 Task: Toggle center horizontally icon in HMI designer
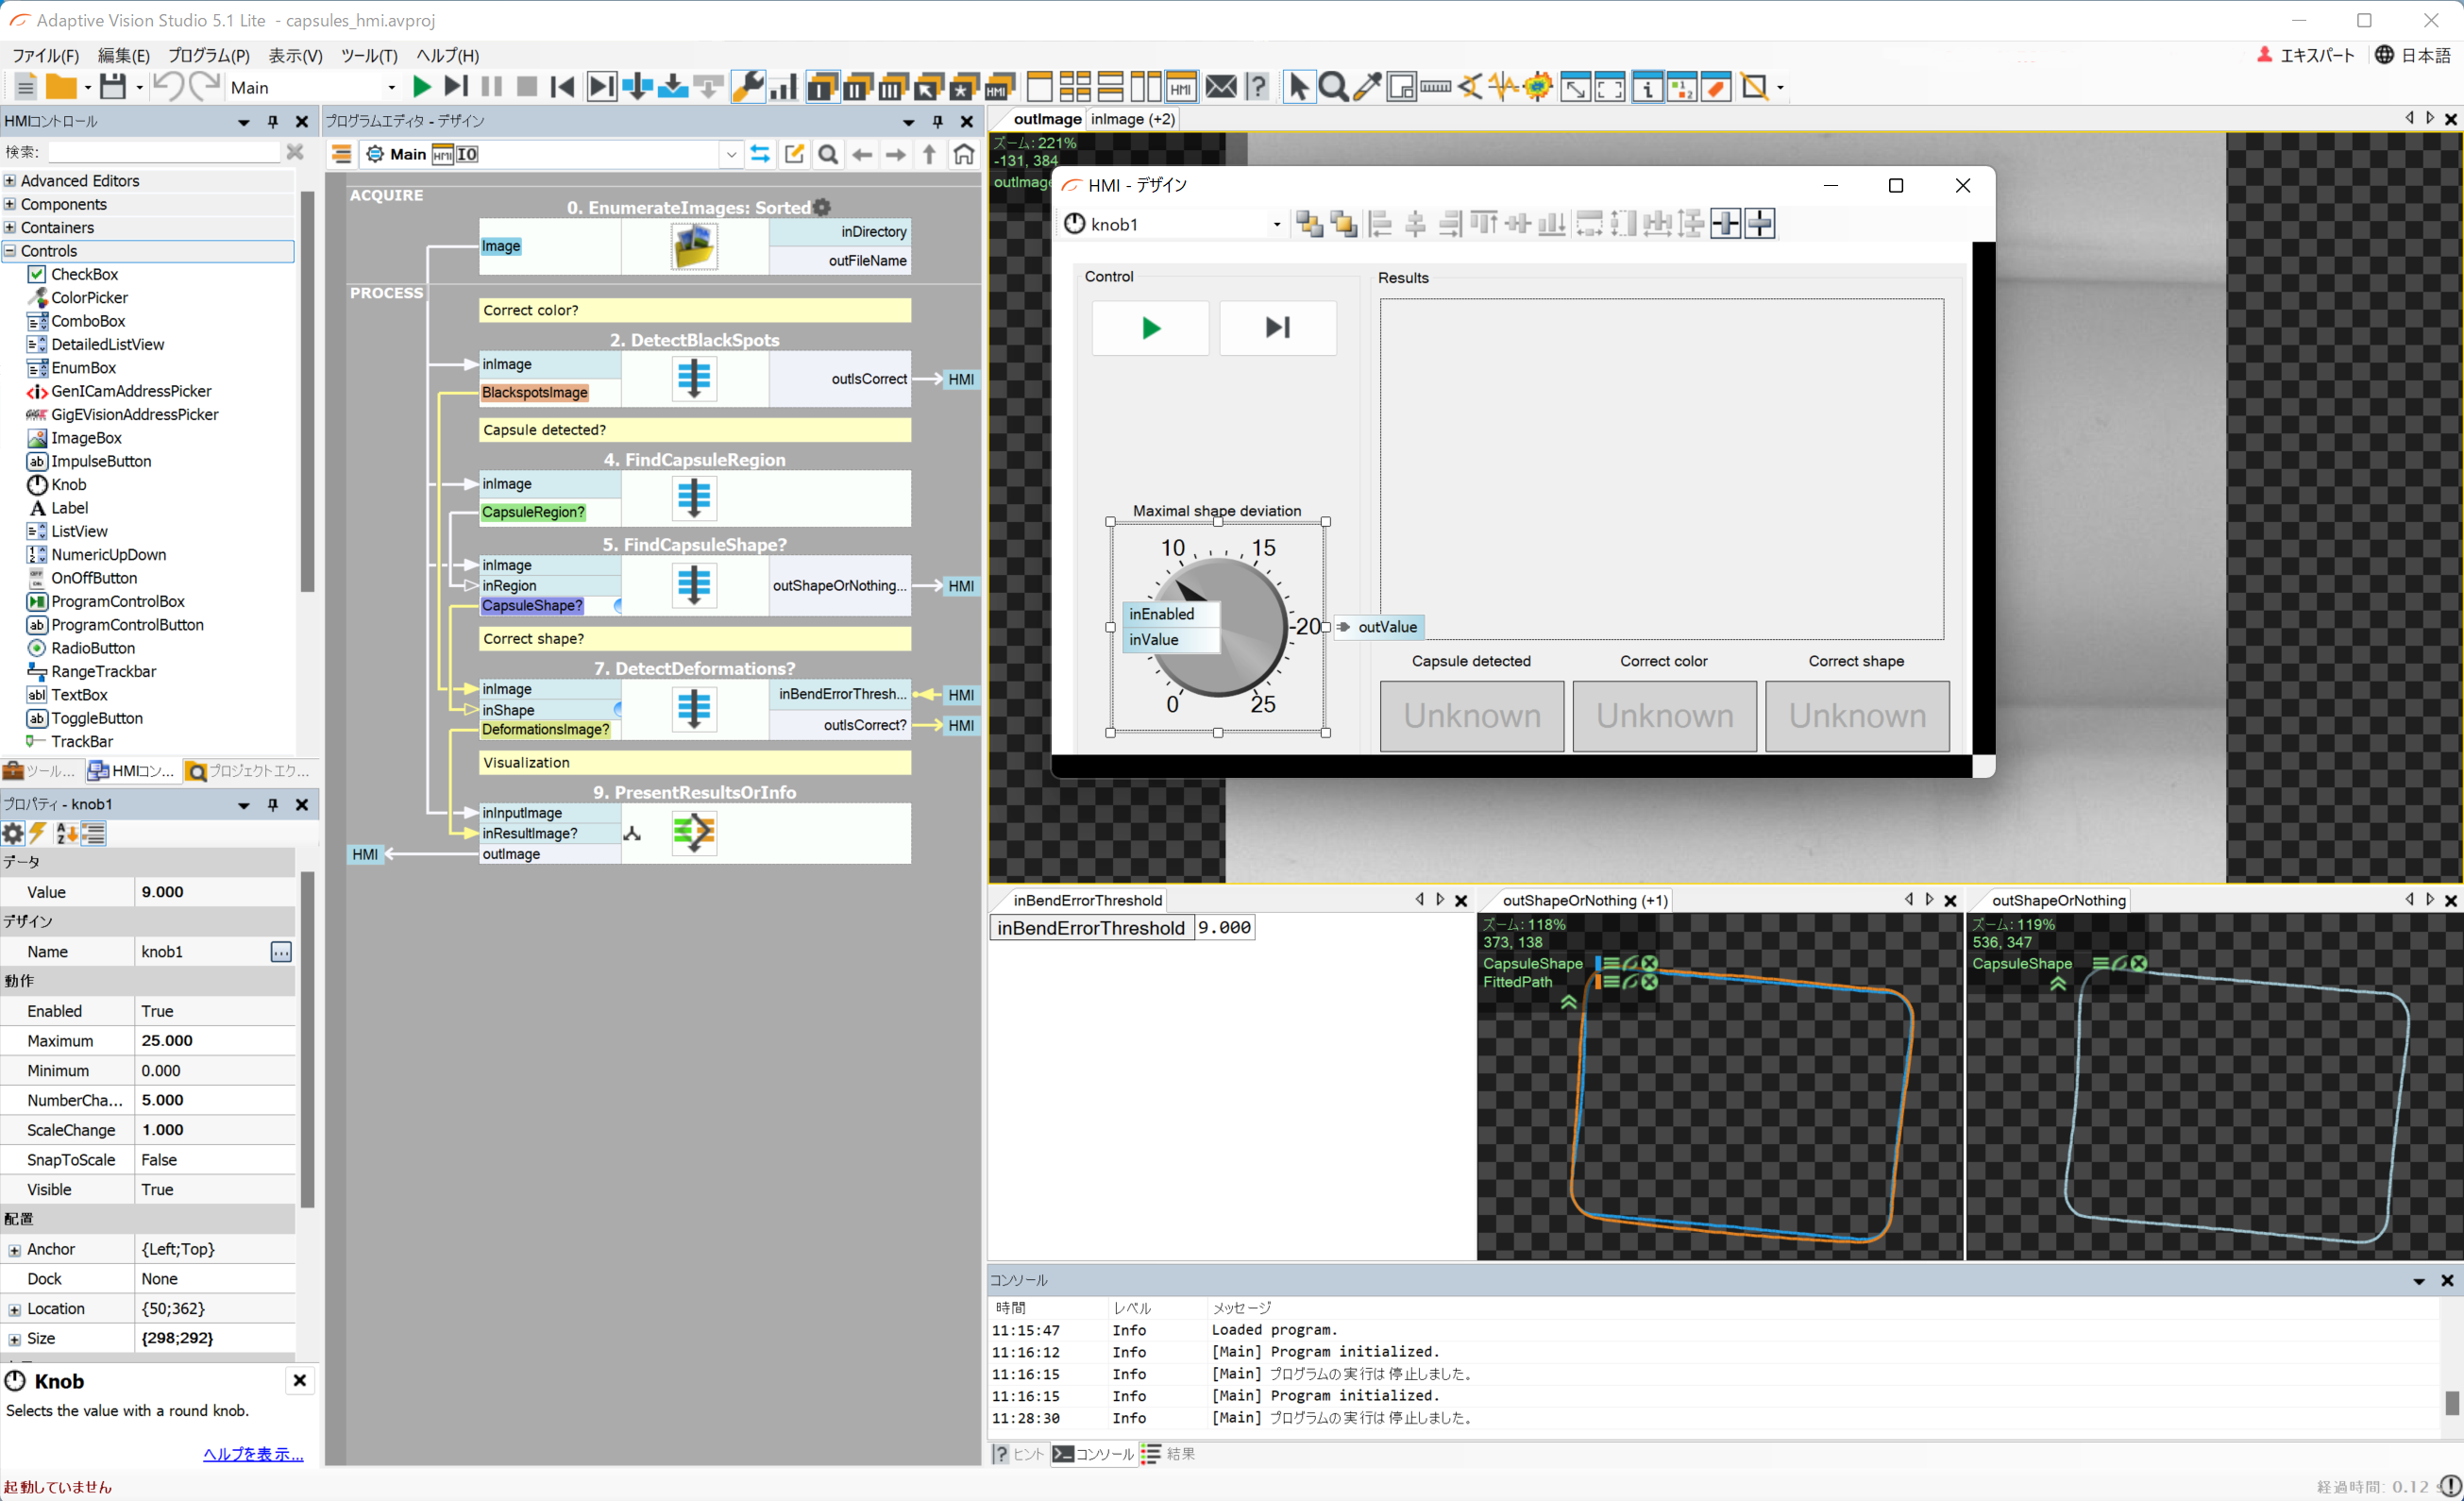pyautogui.click(x=1725, y=224)
